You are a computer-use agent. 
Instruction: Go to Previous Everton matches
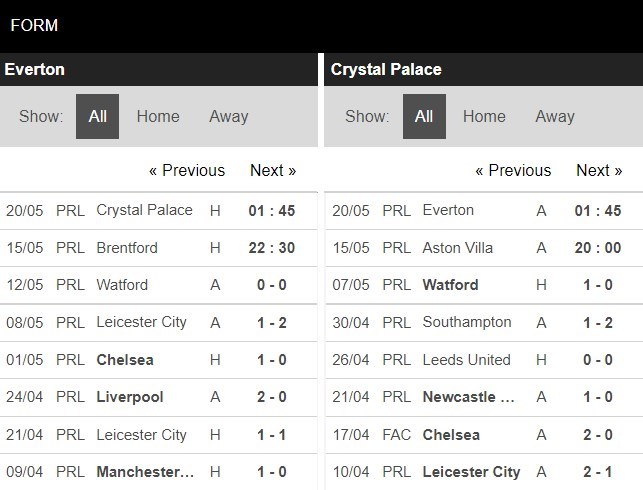(187, 170)
